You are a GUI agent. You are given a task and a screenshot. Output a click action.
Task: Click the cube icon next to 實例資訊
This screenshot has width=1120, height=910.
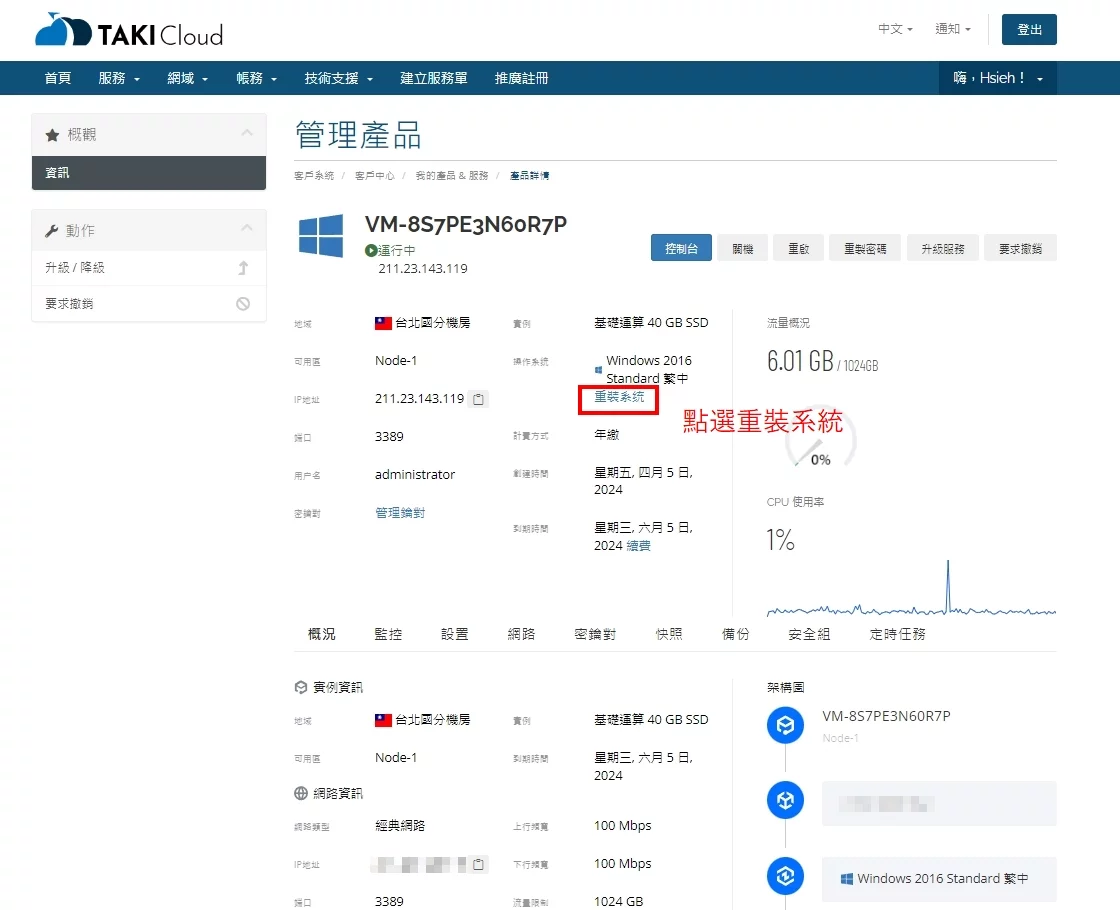point(301,687)
